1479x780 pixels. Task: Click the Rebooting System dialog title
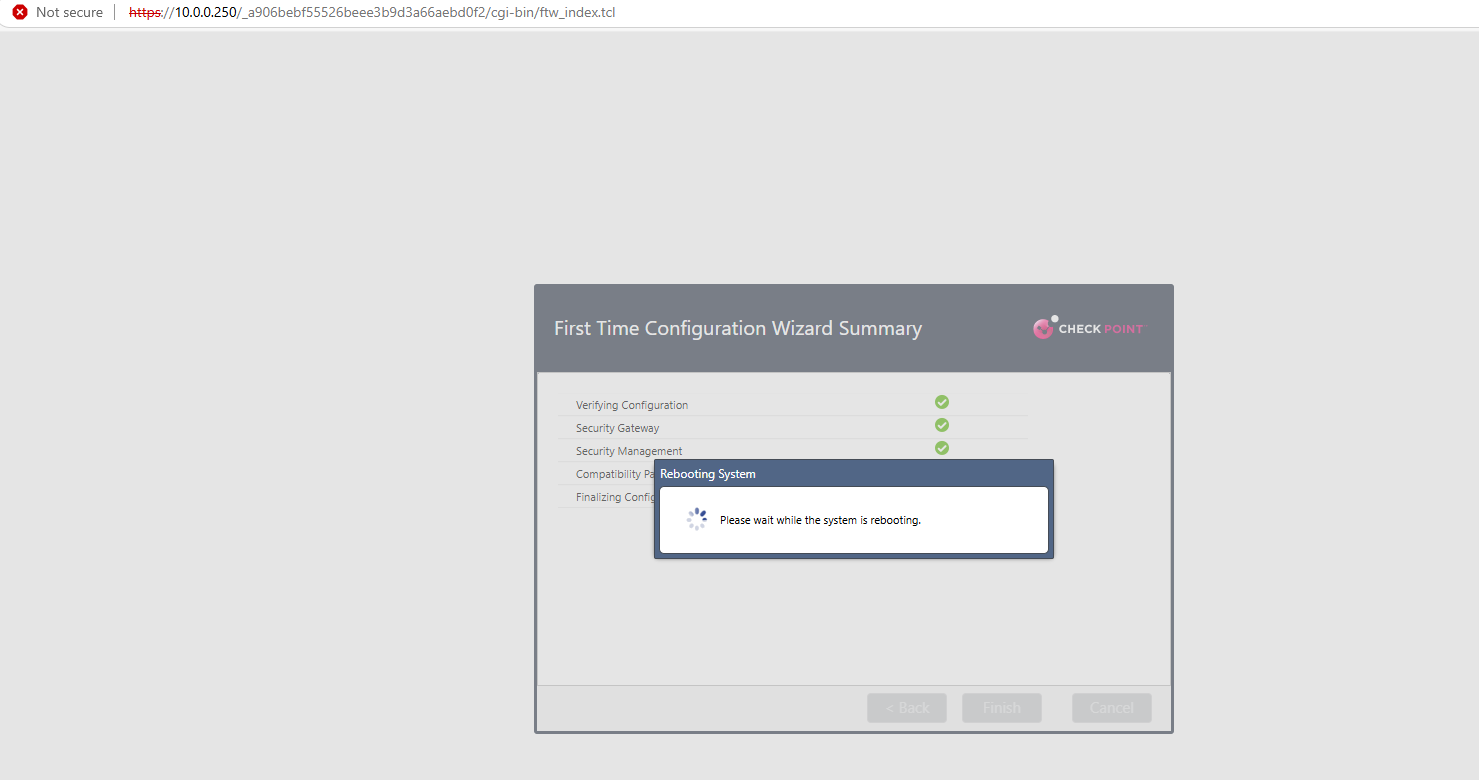click(x=708, y=474)
